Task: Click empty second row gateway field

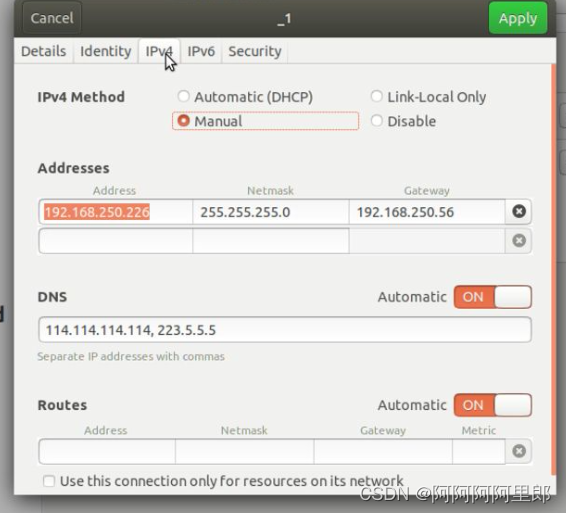Action: [427, 241]
